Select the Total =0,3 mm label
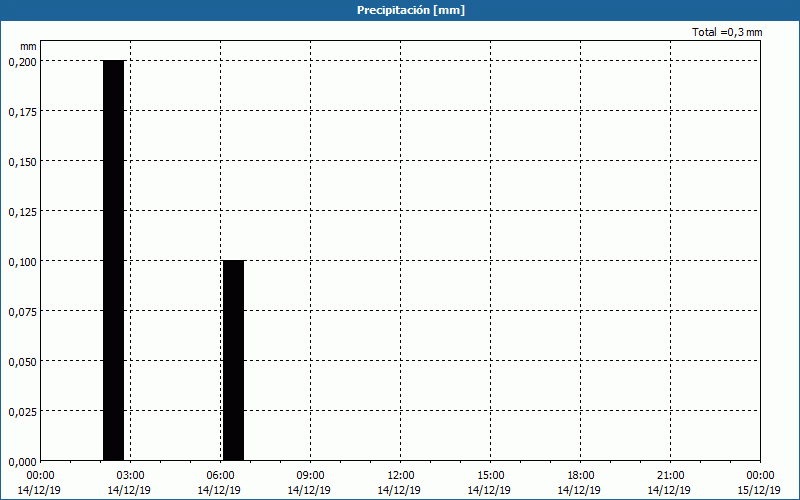This screenshot has width=800, height=500. point(727,32)
